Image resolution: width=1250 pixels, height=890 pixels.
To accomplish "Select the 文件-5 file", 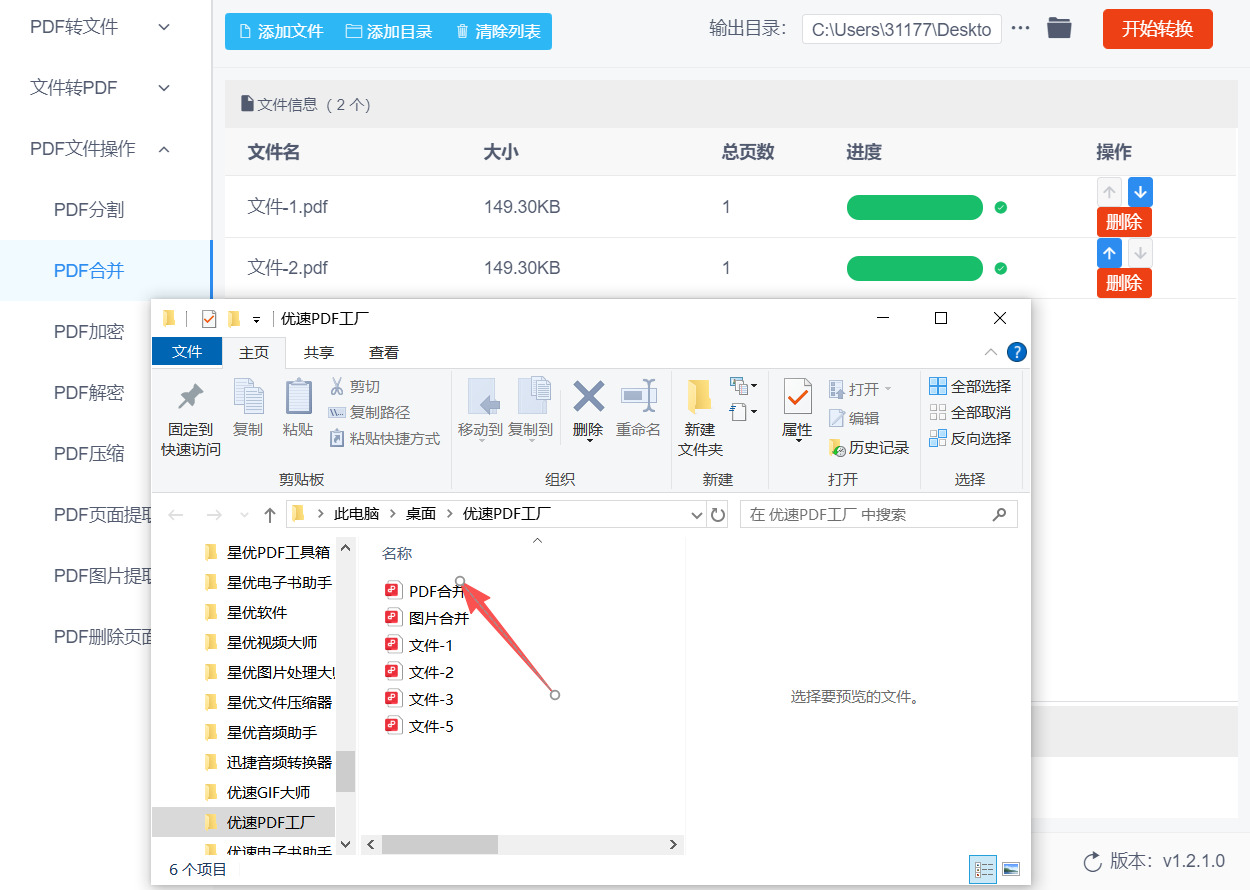I will [x=420, y=726].
